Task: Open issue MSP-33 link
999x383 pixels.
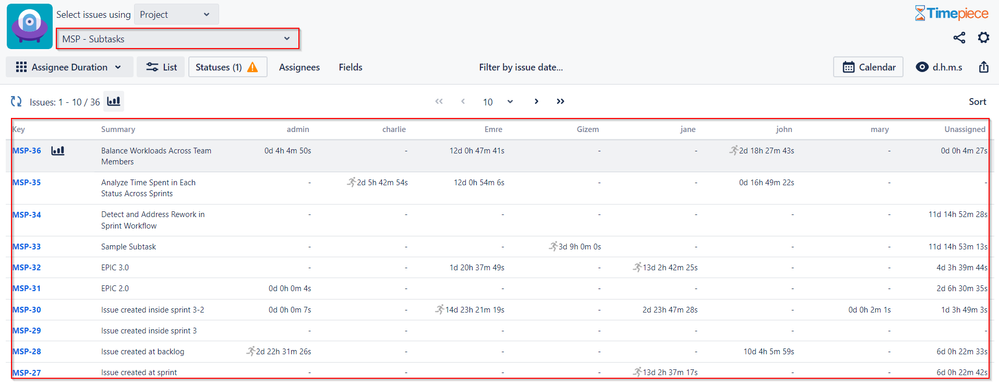Action: [x=27, y=247]
